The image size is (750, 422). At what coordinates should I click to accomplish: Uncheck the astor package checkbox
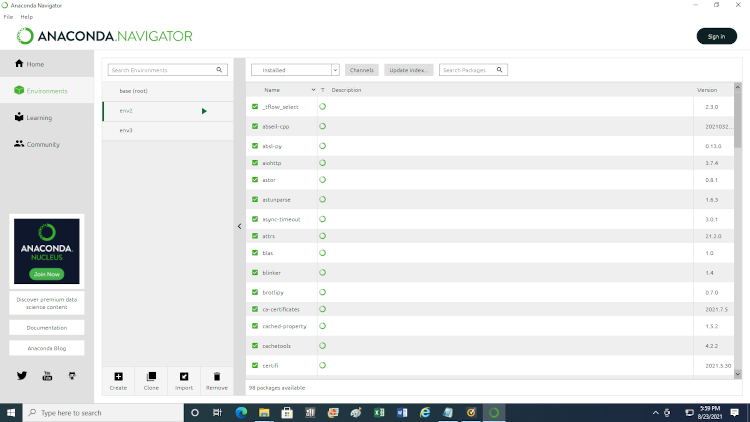pos(255,180)
